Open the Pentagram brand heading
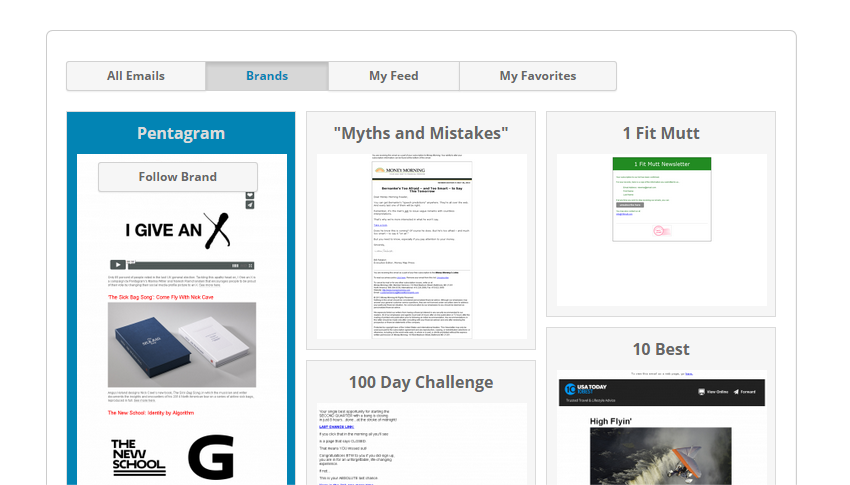The height and width of the screenshot is (485, 850). (181, 133)
